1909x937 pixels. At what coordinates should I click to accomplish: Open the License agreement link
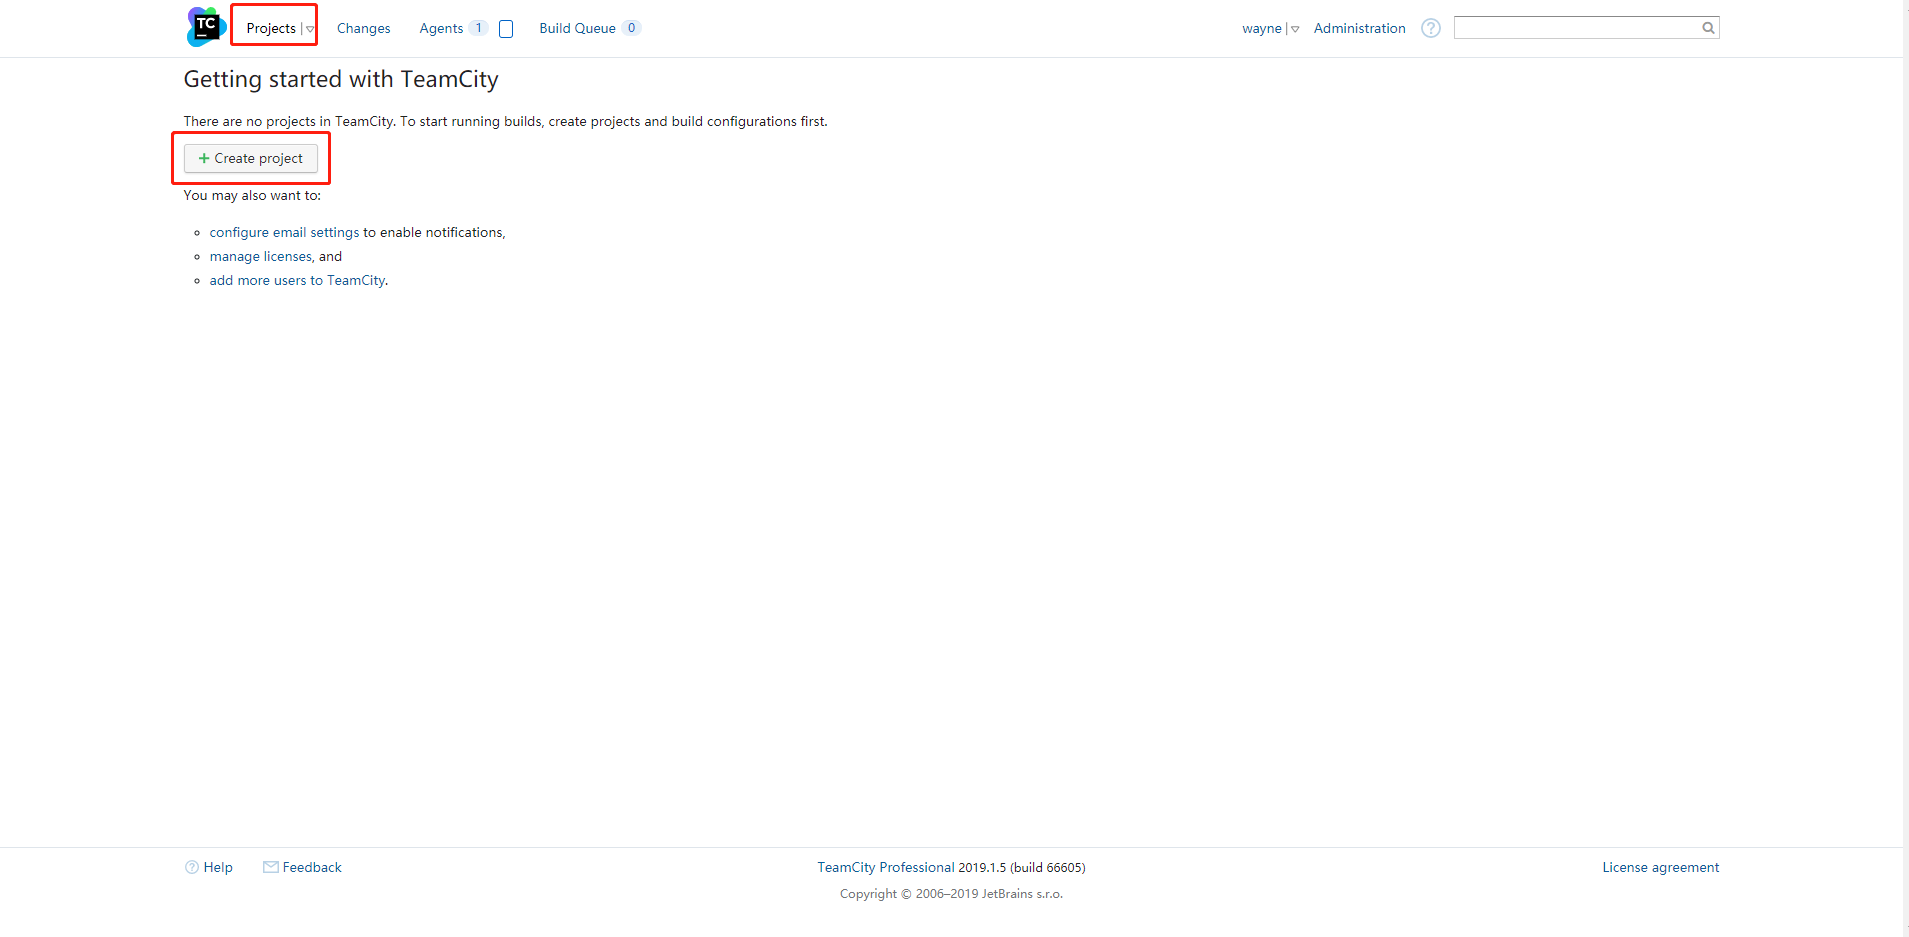1661,867
